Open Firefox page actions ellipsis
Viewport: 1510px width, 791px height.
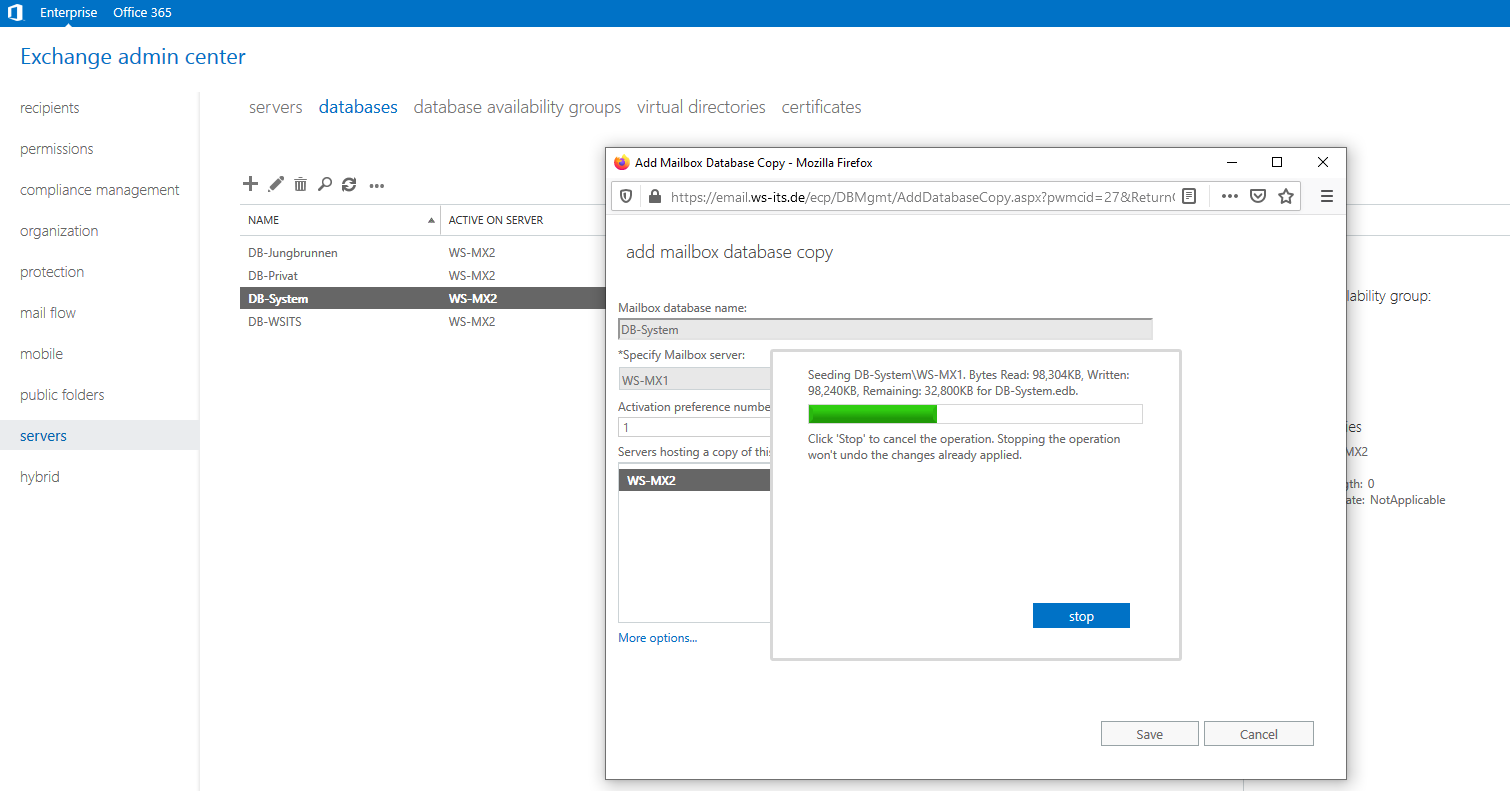[x=1230, y=197]
